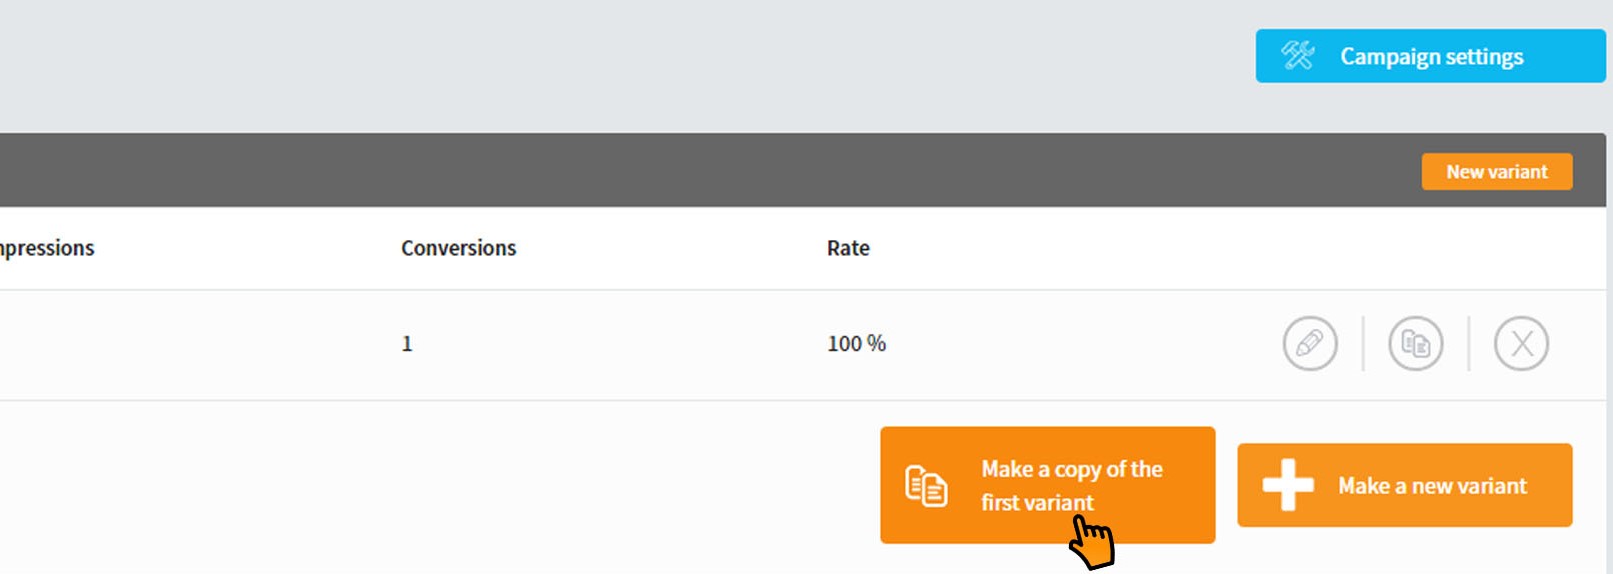The width and height of the screenshot is (1613, 574).
Task: Delete the variant with the X icon
Action: pos(1521,343)
